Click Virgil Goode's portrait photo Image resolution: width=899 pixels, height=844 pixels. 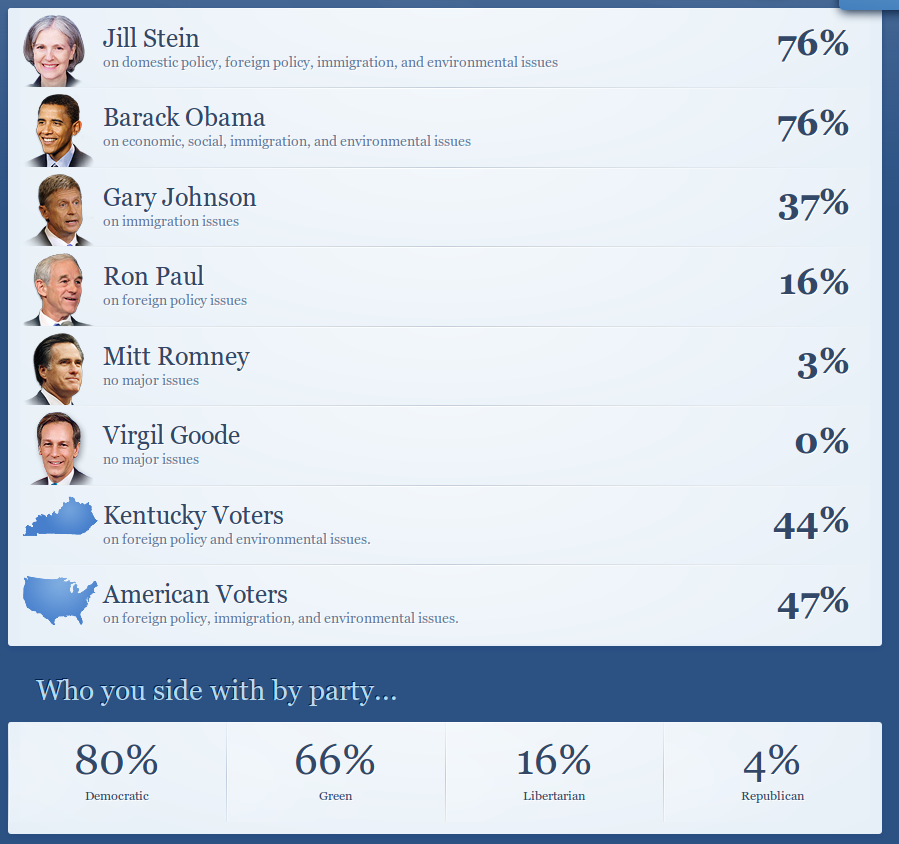click(58, 447)
